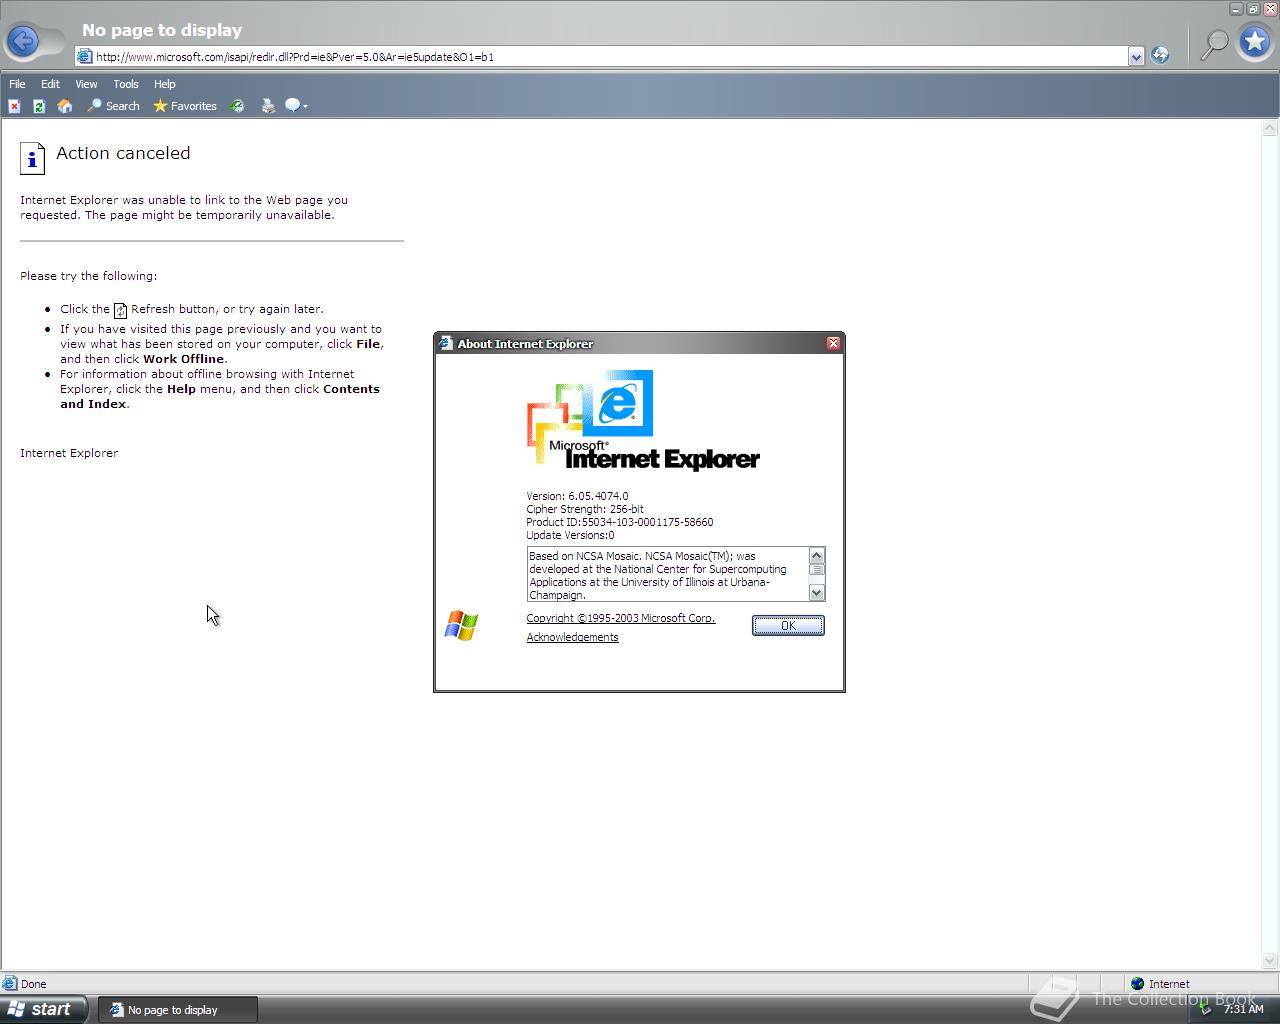Click the IE icon in About dialog title bar
The height and width of the screenshot is (1024, 1280).
tap(446, 343)
